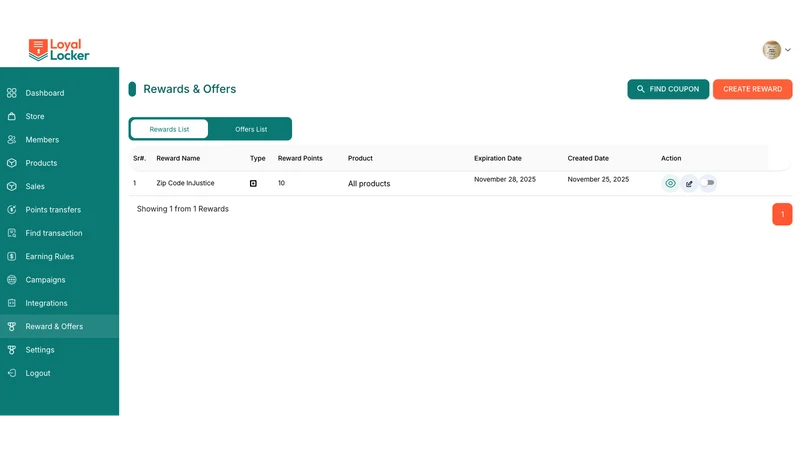800x450 pixels.
Task: Click the Points transfers icon
Action: click(x=12, y=210)
